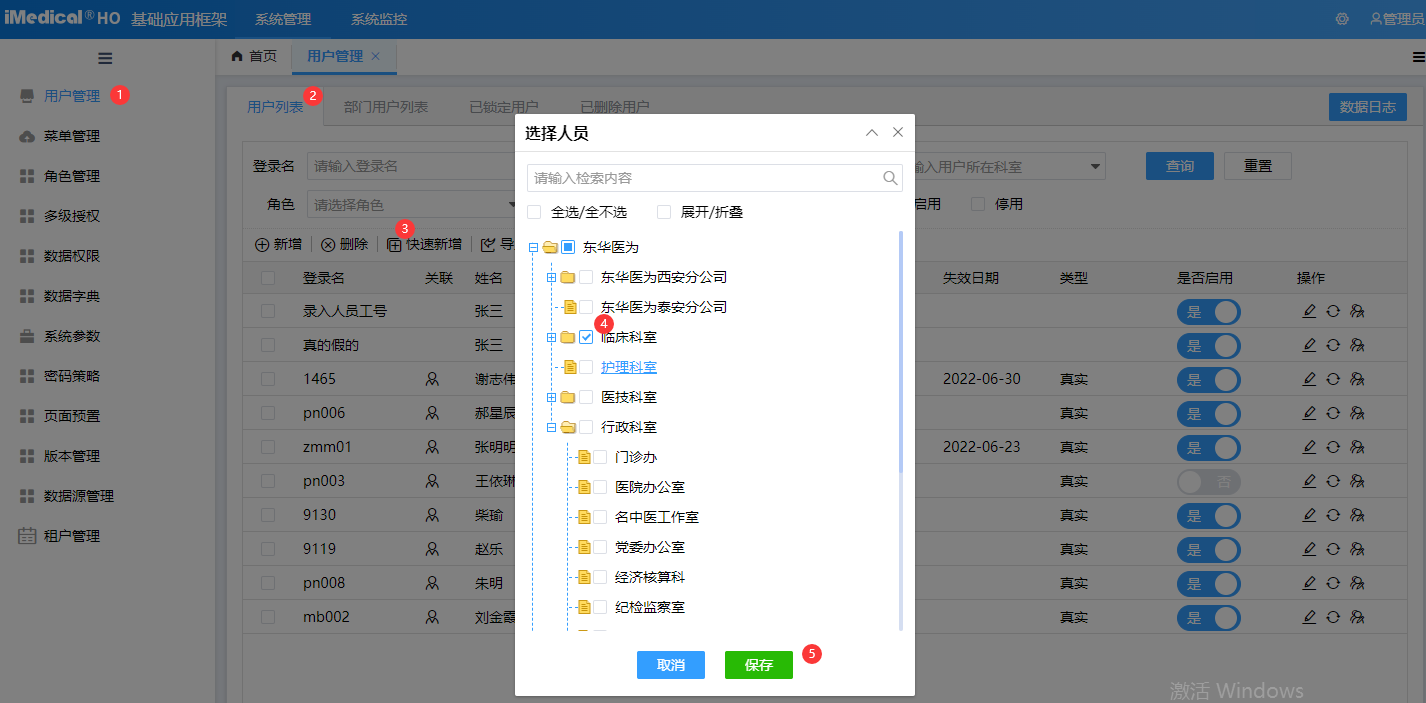Click edit pencil icon in first table row
The image size is (1426, 703).
1309,311
